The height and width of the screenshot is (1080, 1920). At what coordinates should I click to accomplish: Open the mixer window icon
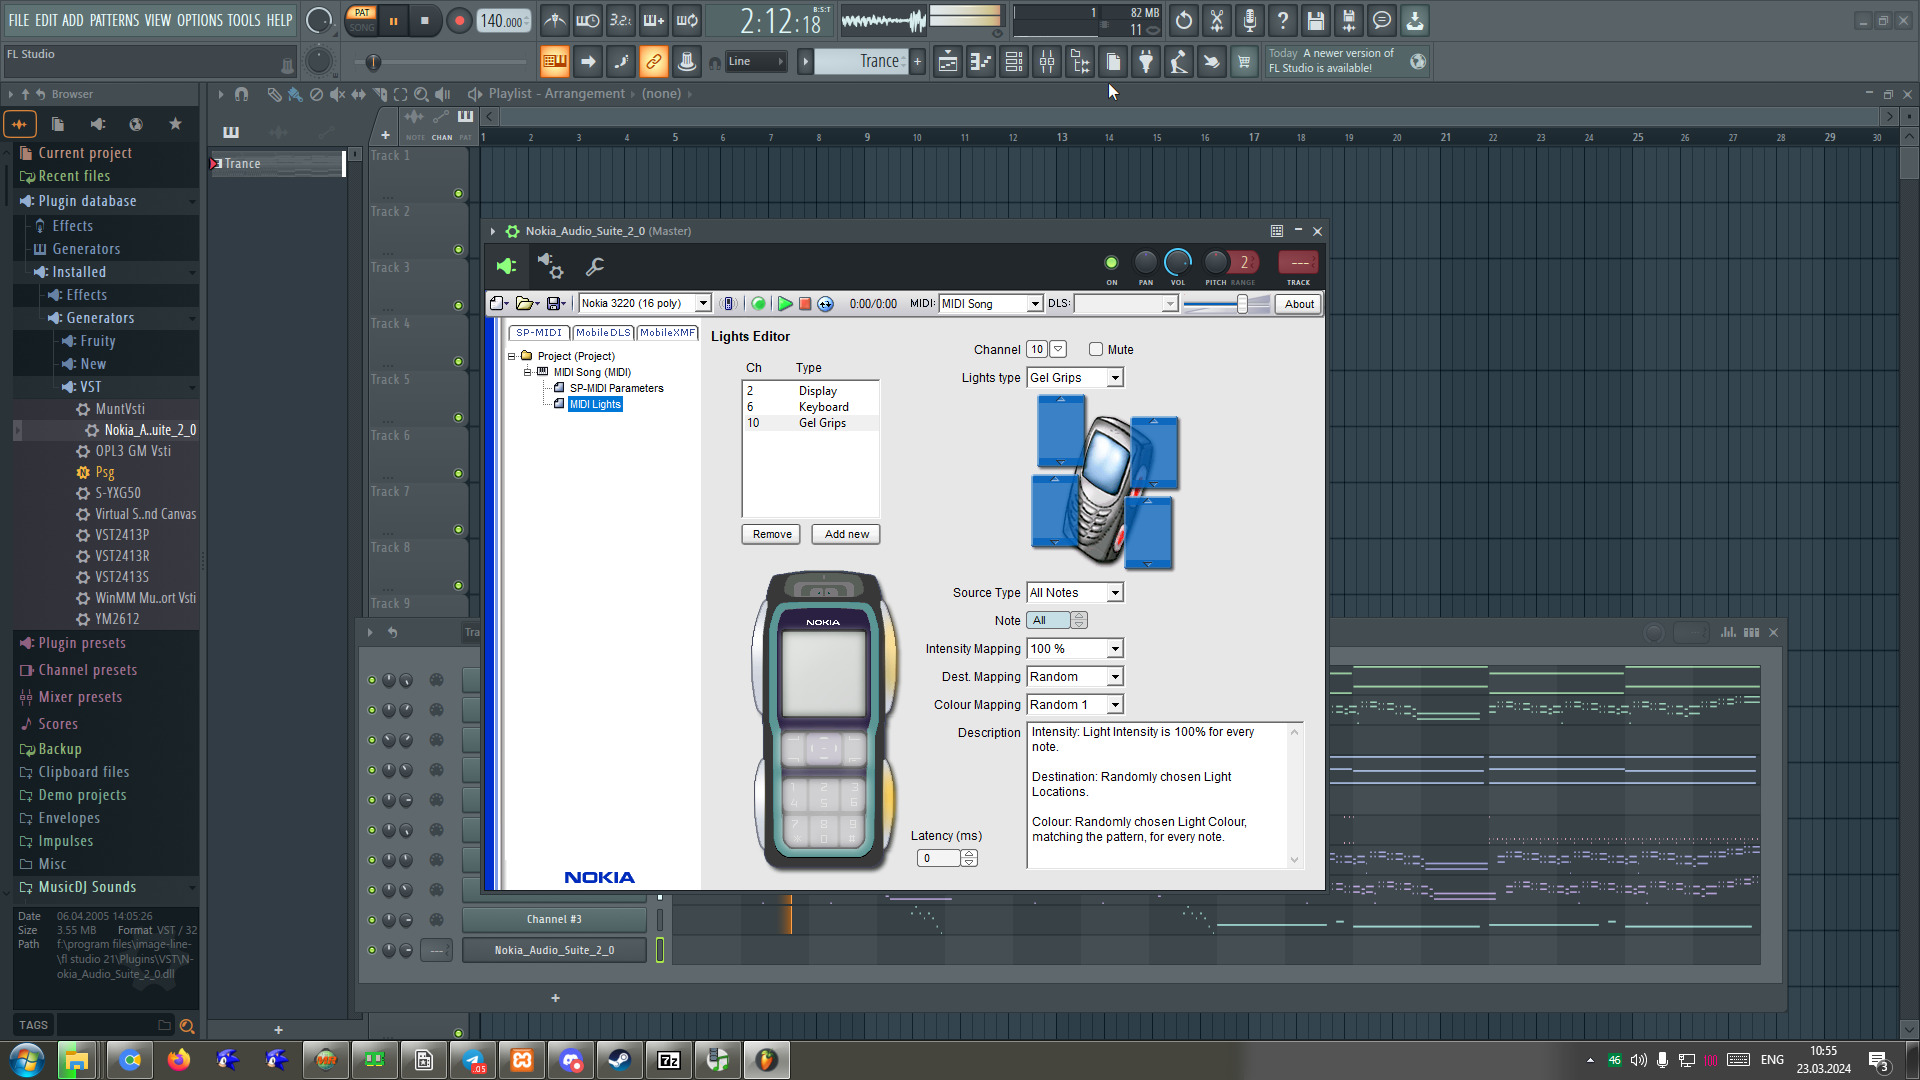coord(1047,62)
